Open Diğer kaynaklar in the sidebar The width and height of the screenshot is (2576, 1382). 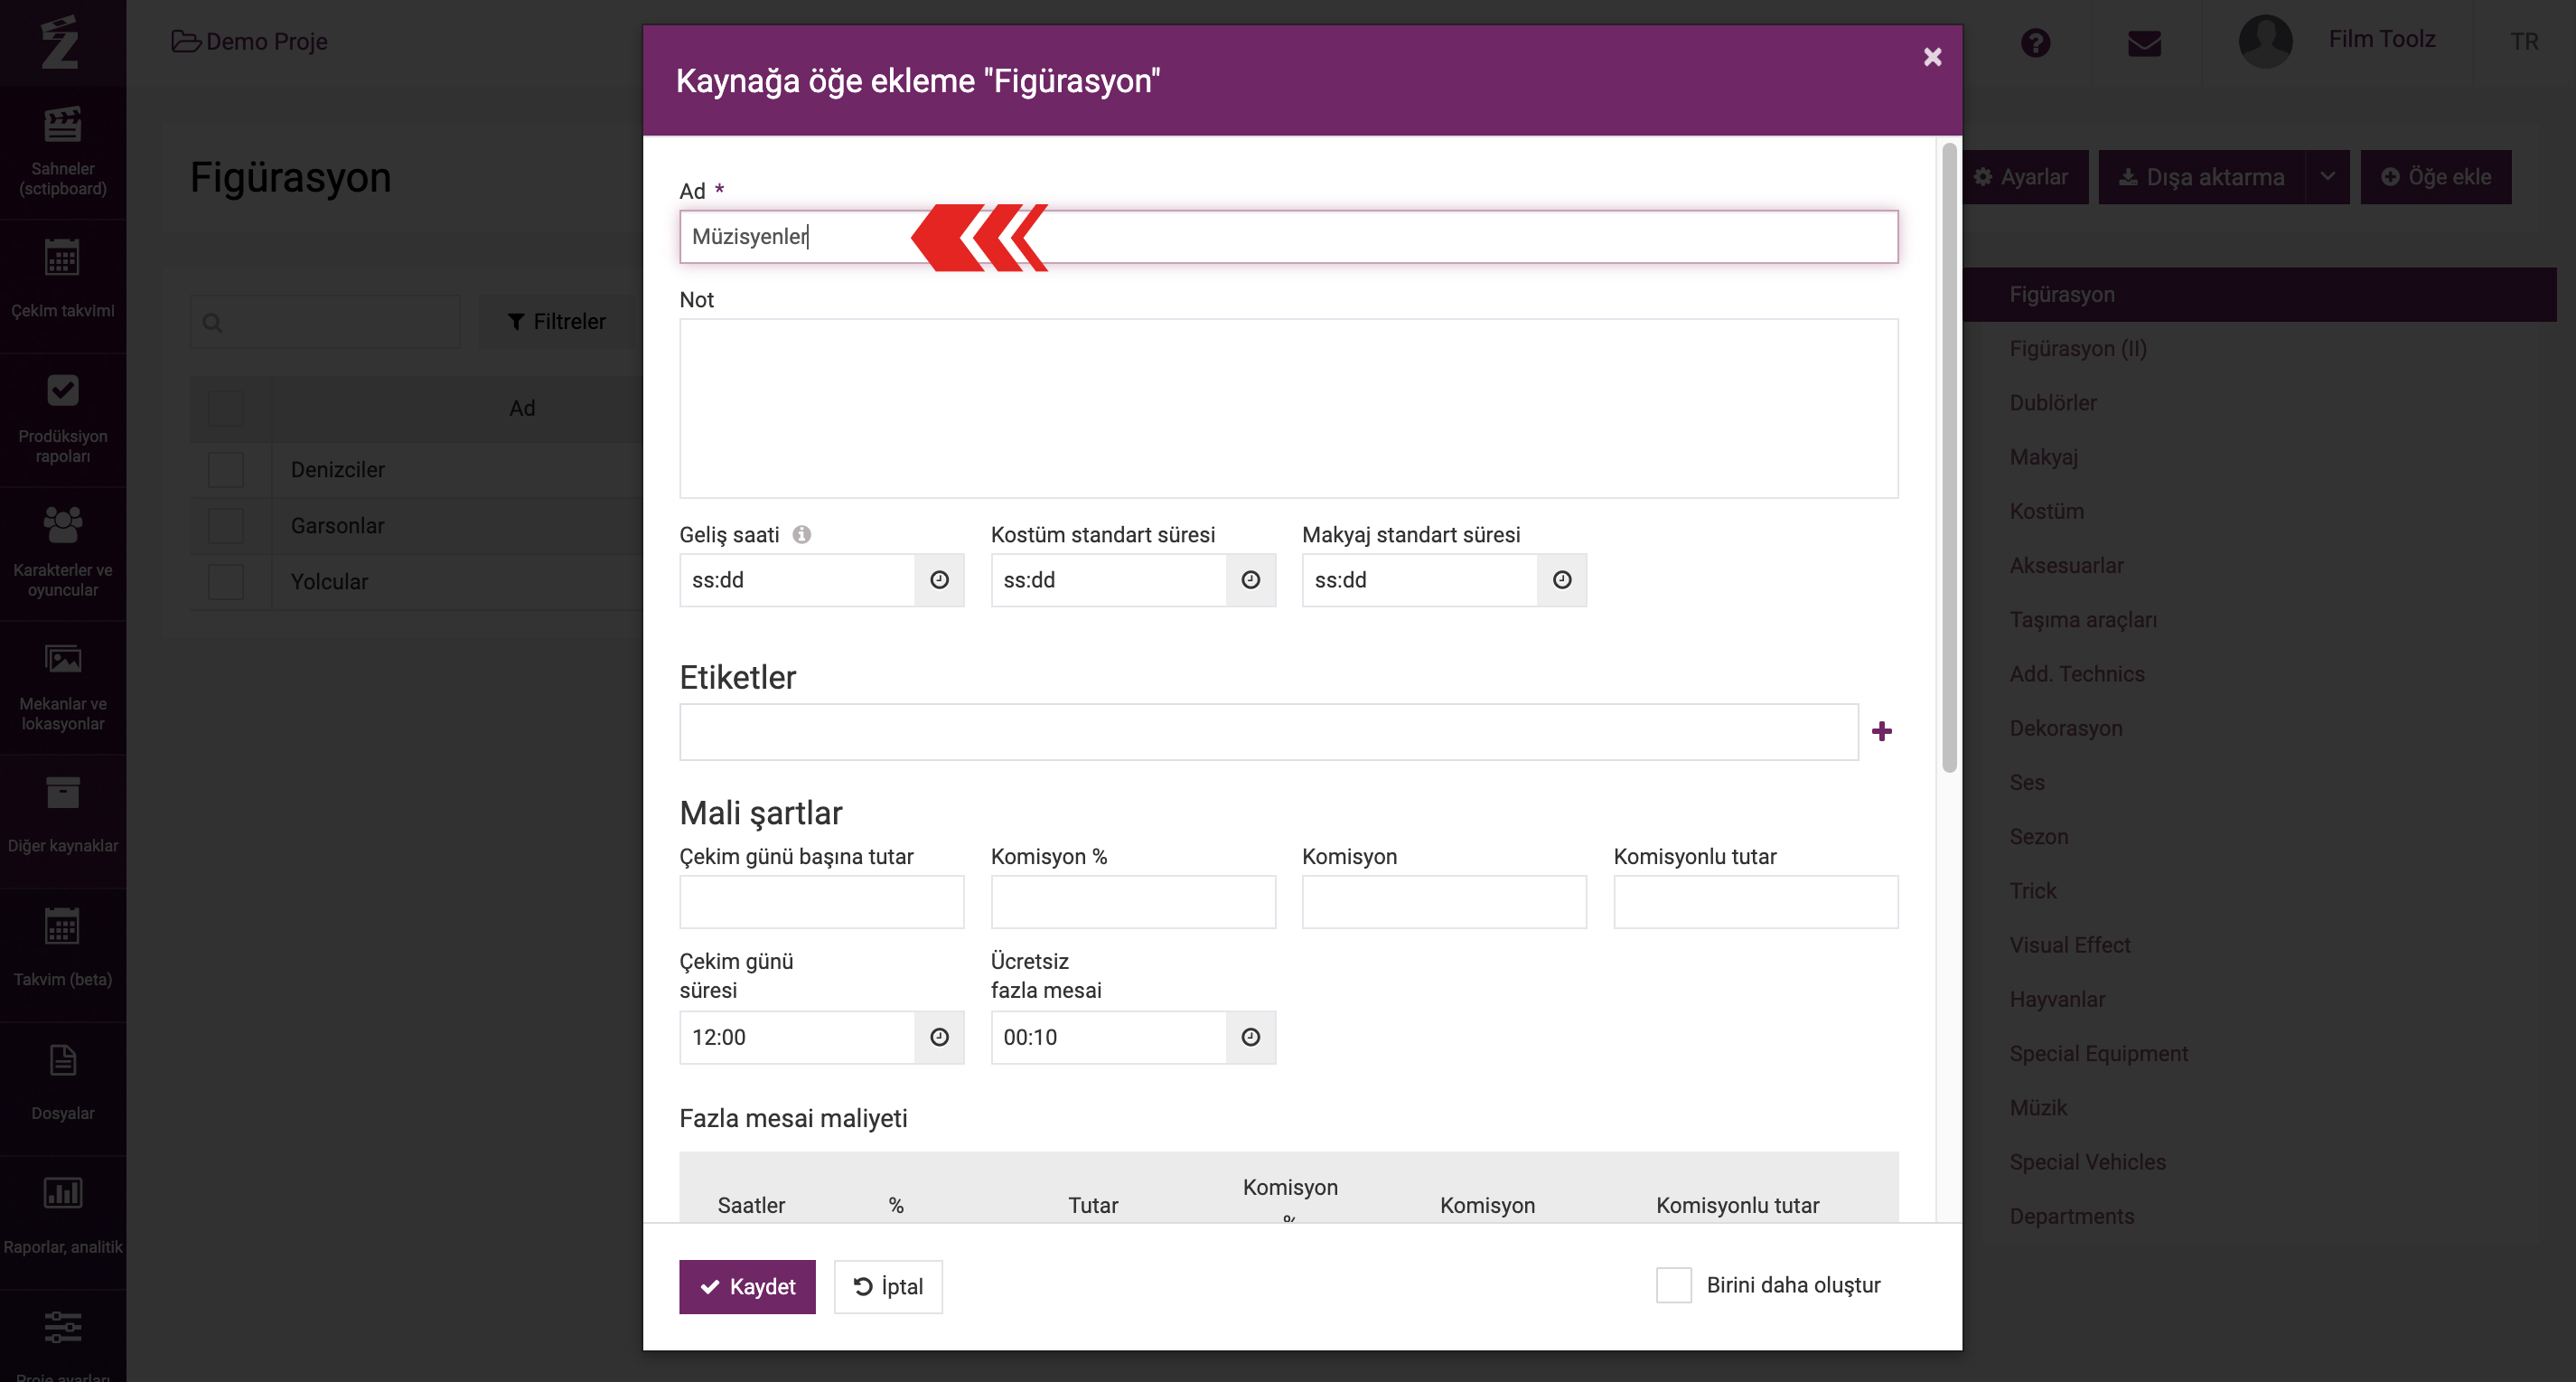pos(62,820)
